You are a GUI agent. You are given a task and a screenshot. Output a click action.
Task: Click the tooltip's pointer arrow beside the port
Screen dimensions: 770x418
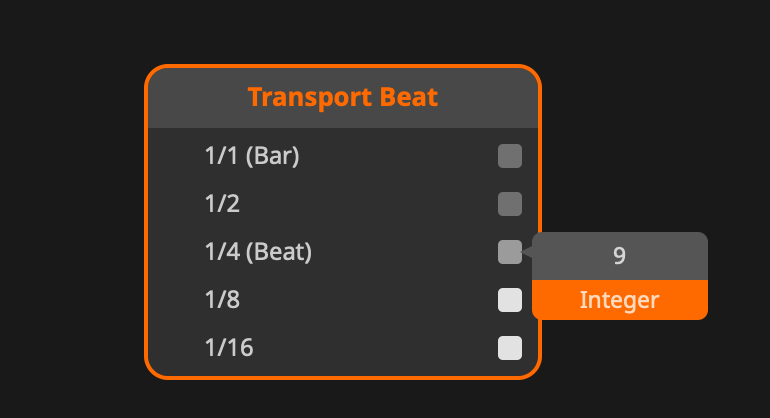pos(527,254)
